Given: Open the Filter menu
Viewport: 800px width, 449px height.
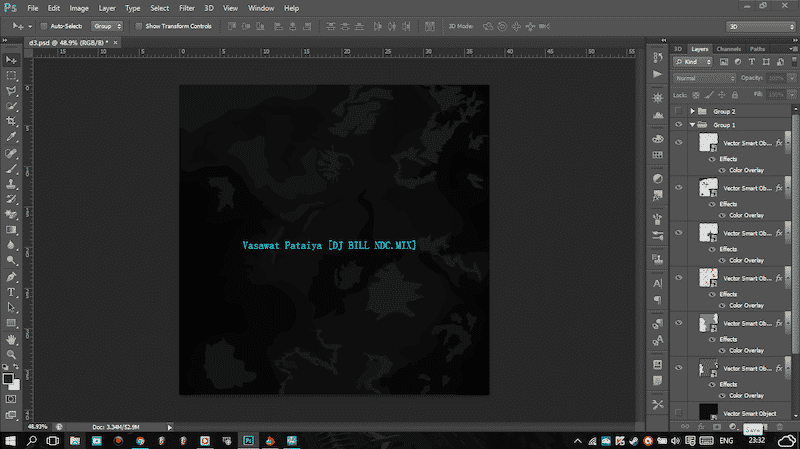Looking at the screenshot, I should pos(186,8).
